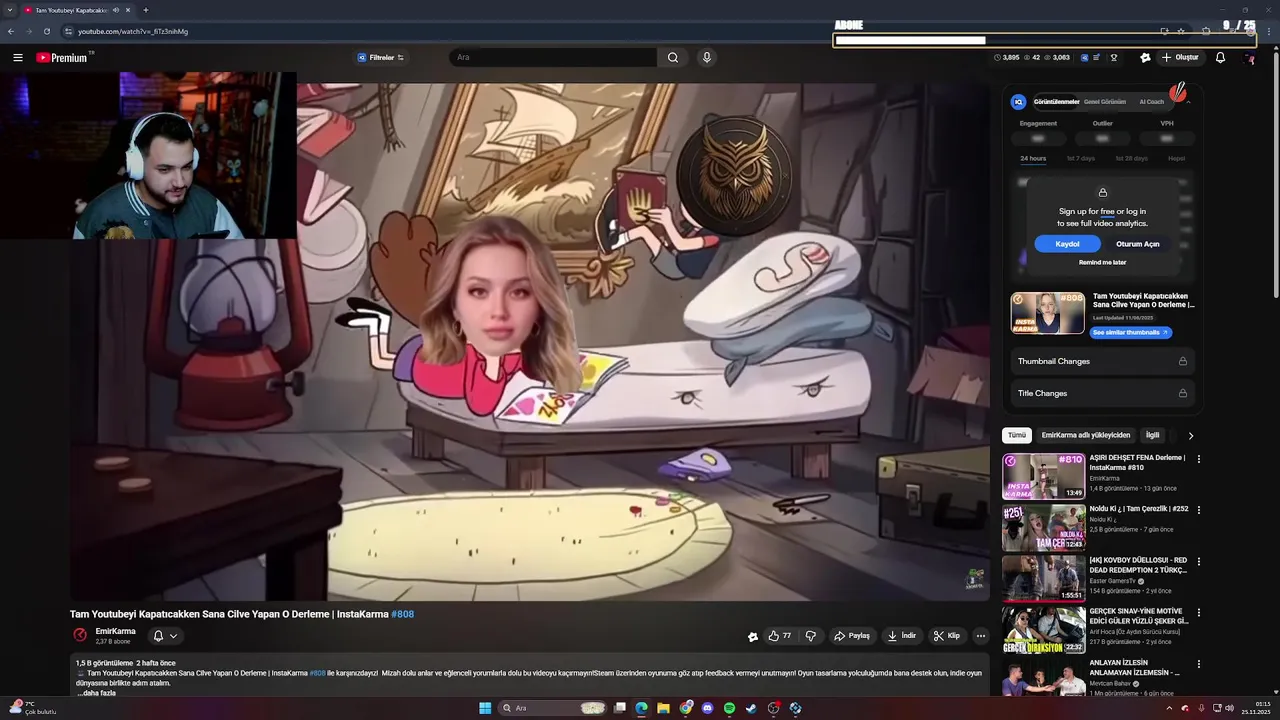Share the video via Paylaş
Viewport: 1280px width, 720px height.
(852, 636)
